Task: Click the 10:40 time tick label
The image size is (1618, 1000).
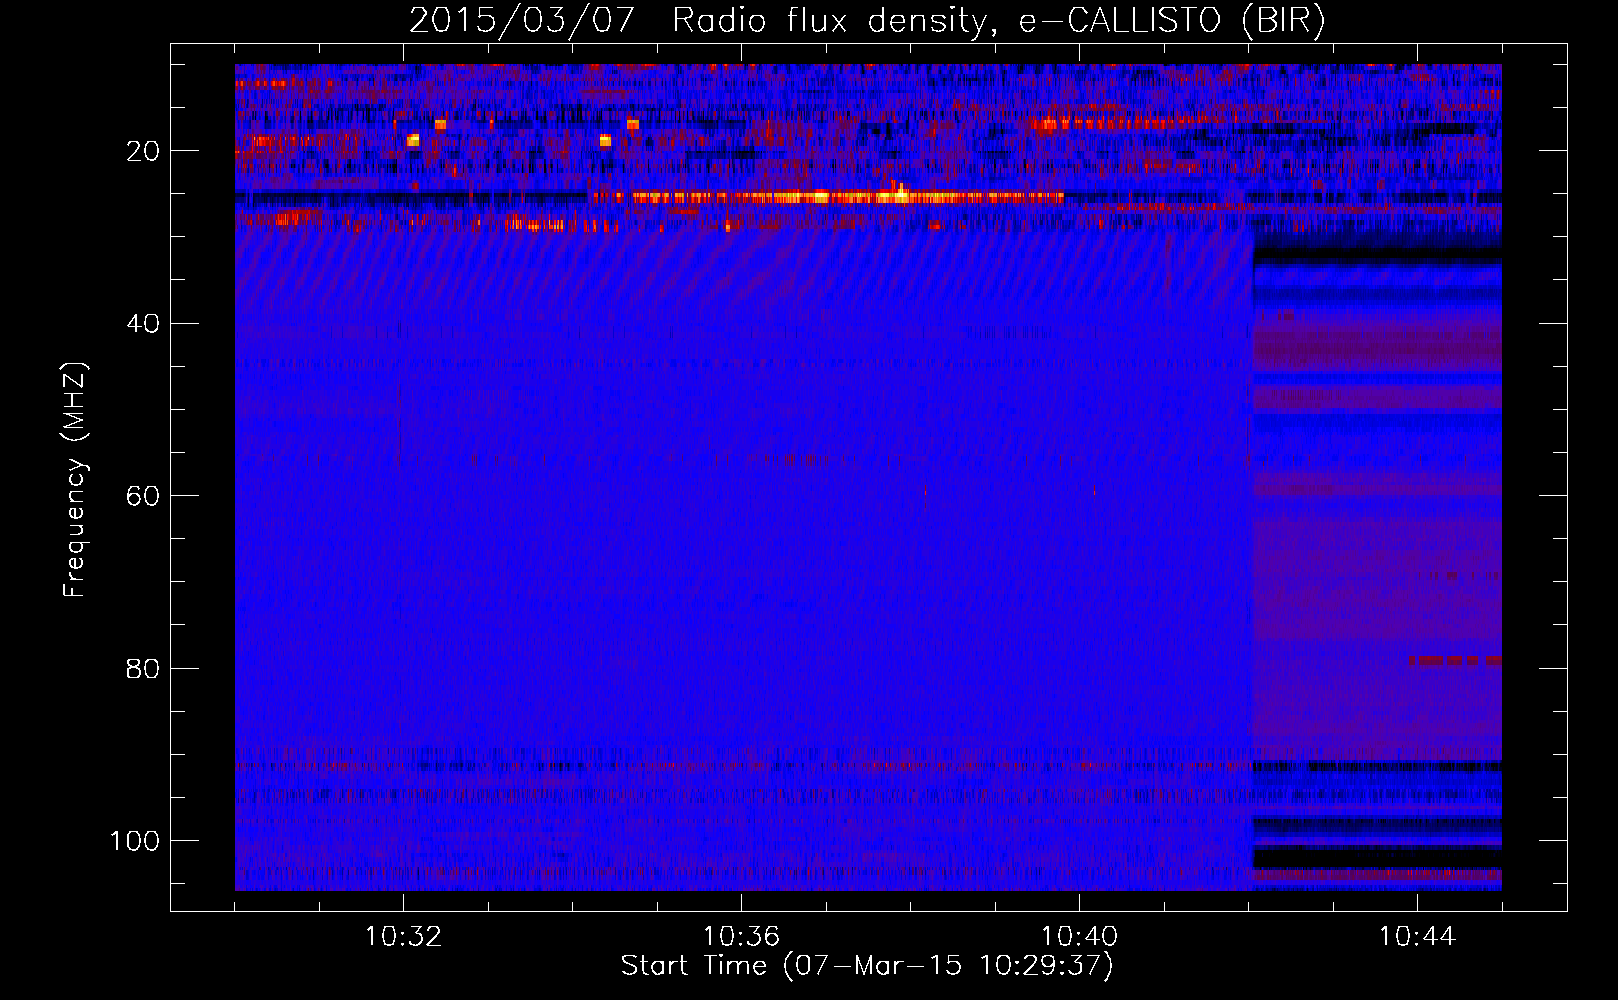Action: 1079,937
